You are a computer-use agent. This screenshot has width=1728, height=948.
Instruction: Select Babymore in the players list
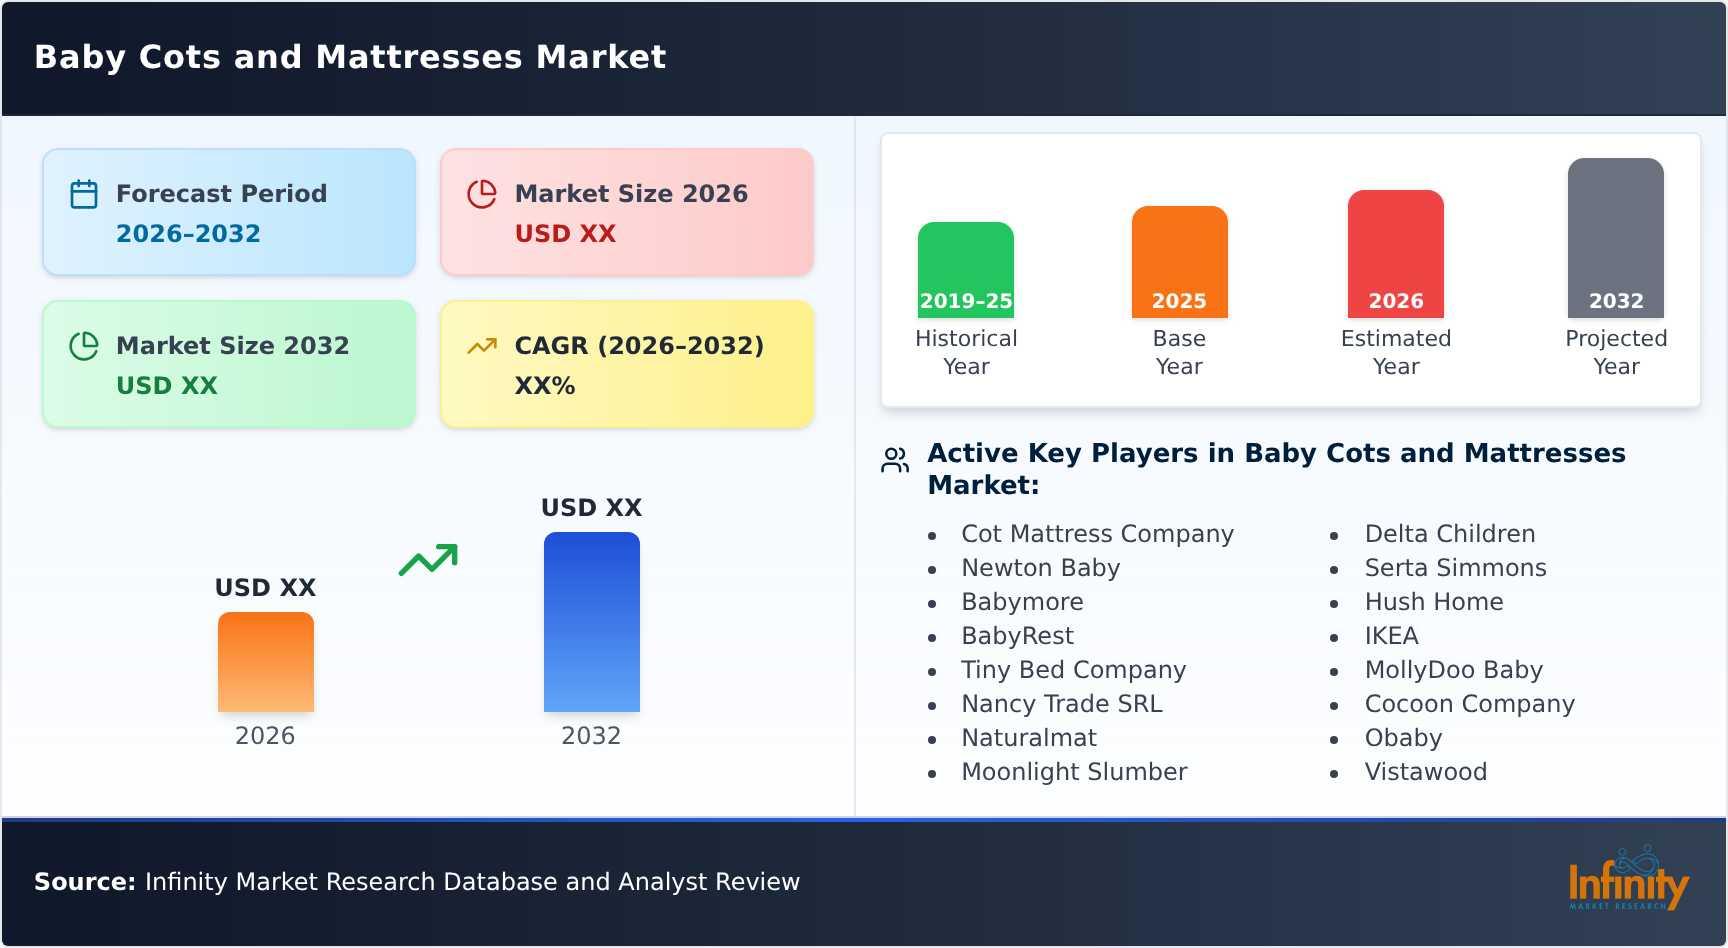(1022, 602)
